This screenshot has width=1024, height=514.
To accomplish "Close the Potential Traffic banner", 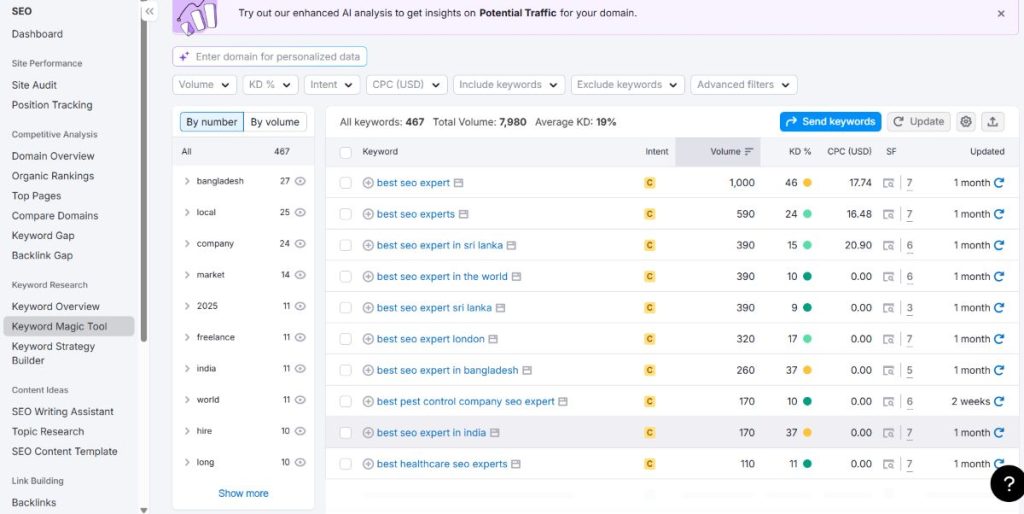I will 1000,13.
